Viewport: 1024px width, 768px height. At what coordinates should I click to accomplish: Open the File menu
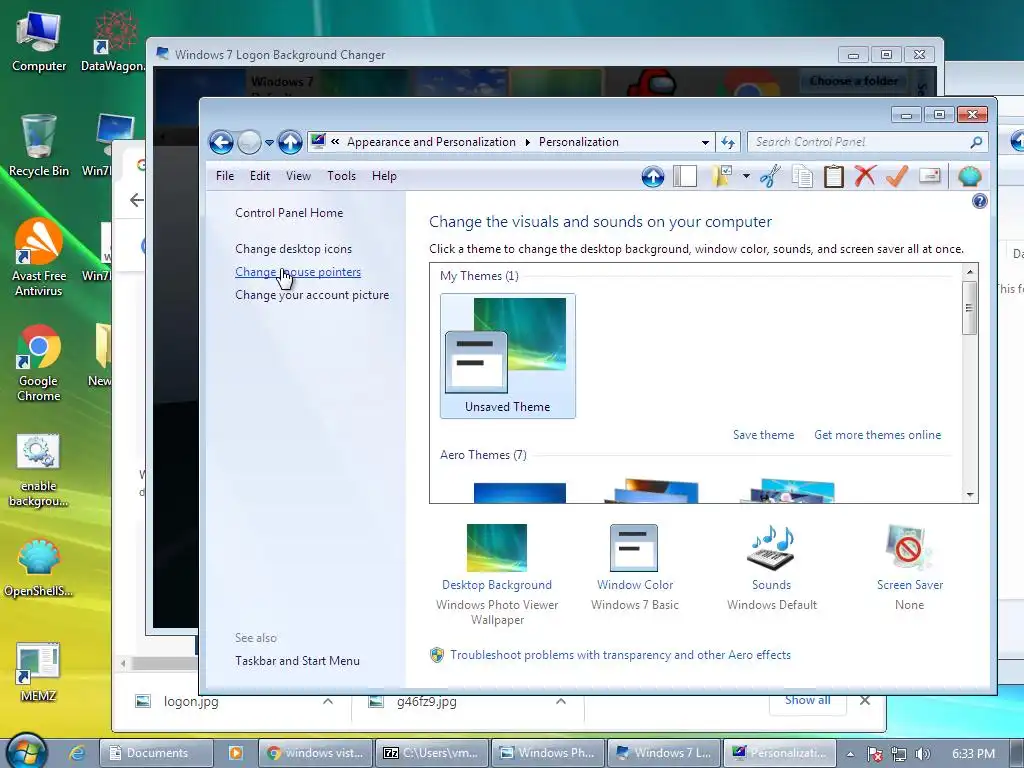point(225,176)
